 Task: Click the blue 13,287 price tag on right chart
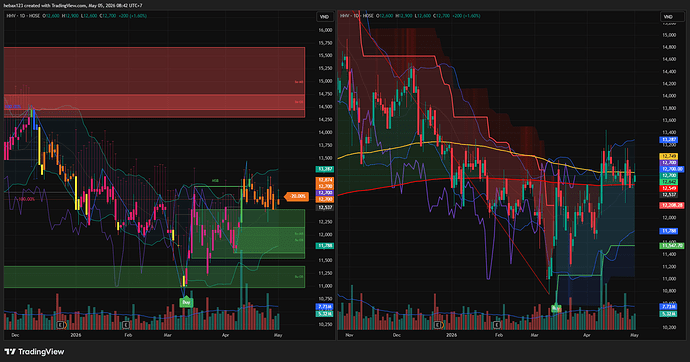coord(668,140)
